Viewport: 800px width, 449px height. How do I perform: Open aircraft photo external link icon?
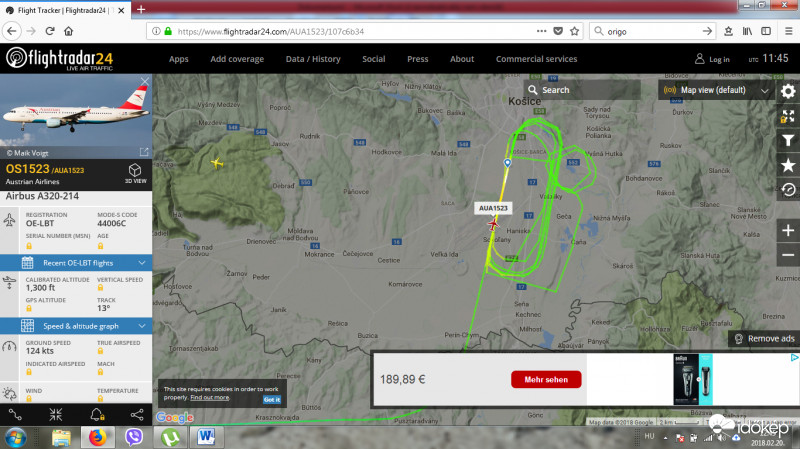144,152
